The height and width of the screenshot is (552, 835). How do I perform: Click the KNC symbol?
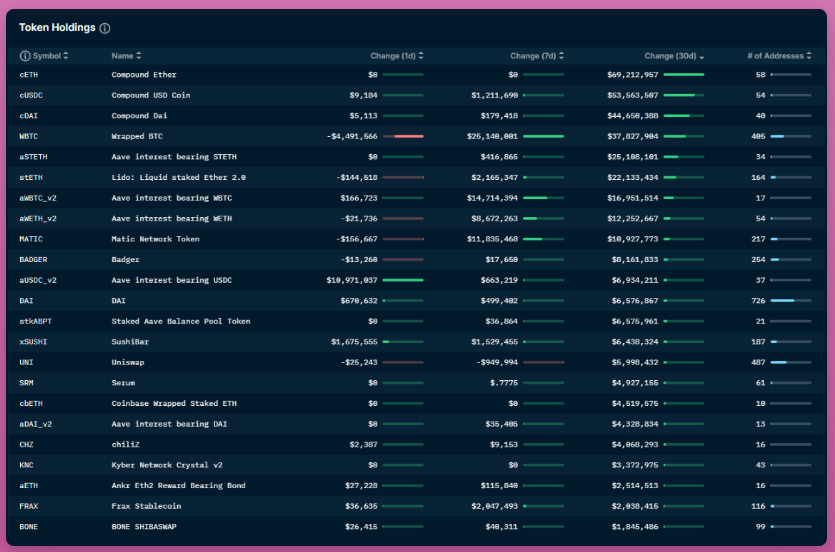[26, 465]
